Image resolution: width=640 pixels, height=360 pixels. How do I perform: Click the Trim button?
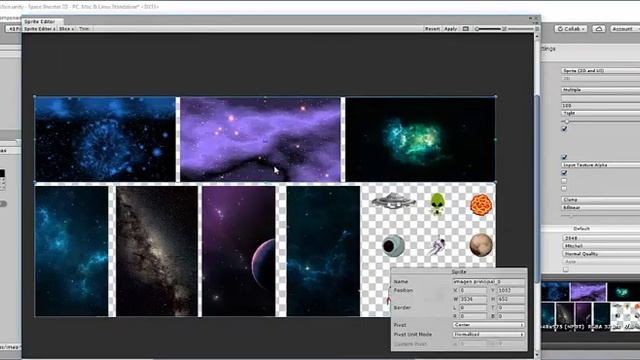click(84, 29)
